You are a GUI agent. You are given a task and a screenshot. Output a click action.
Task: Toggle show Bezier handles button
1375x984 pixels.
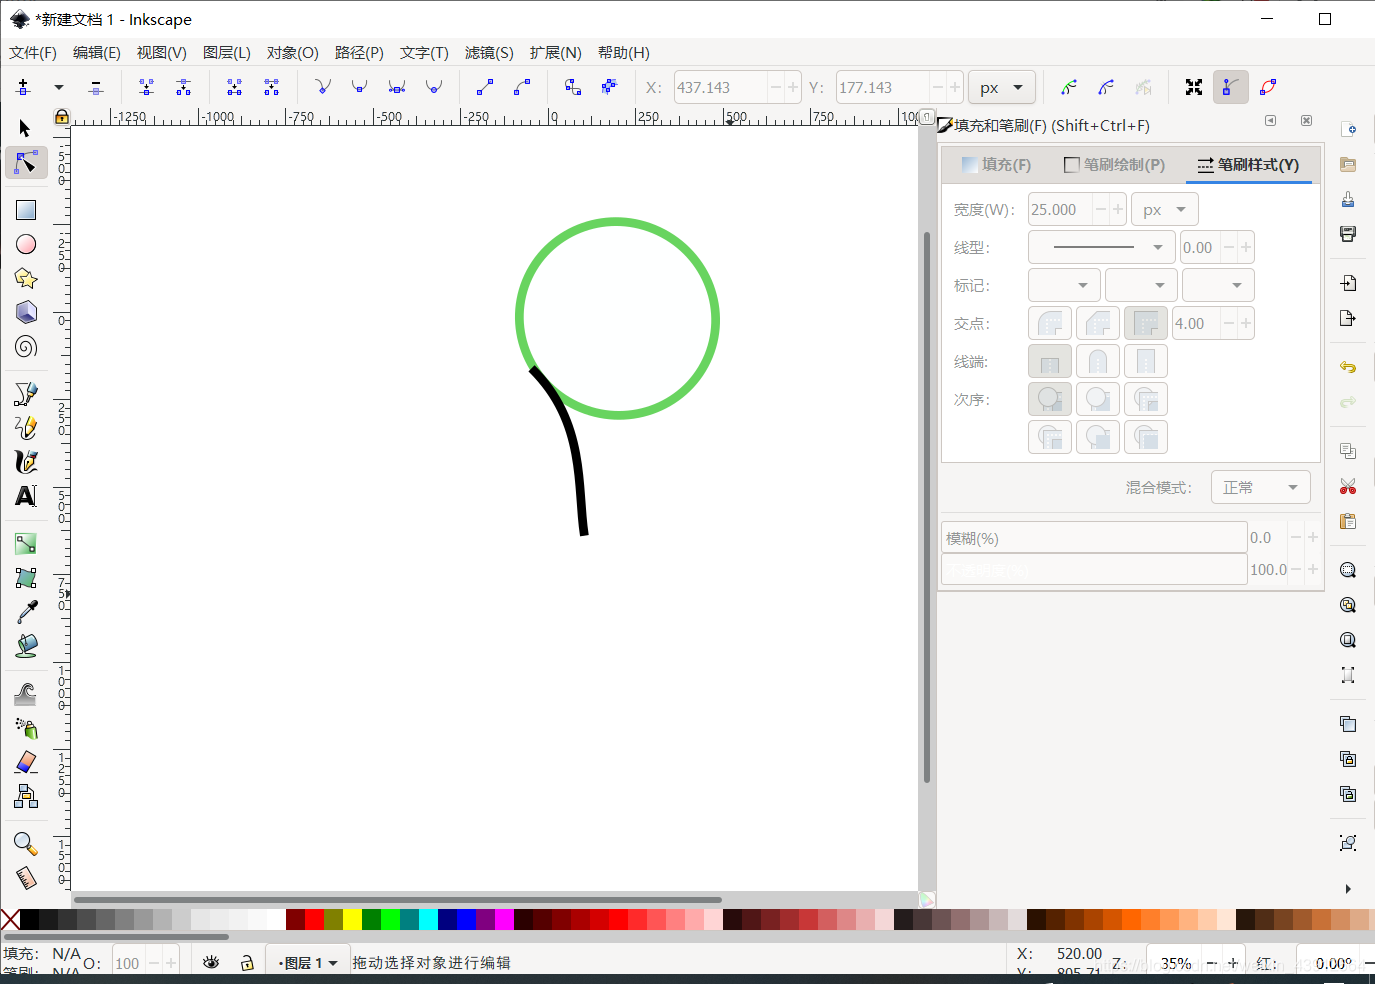[1230, 88]
